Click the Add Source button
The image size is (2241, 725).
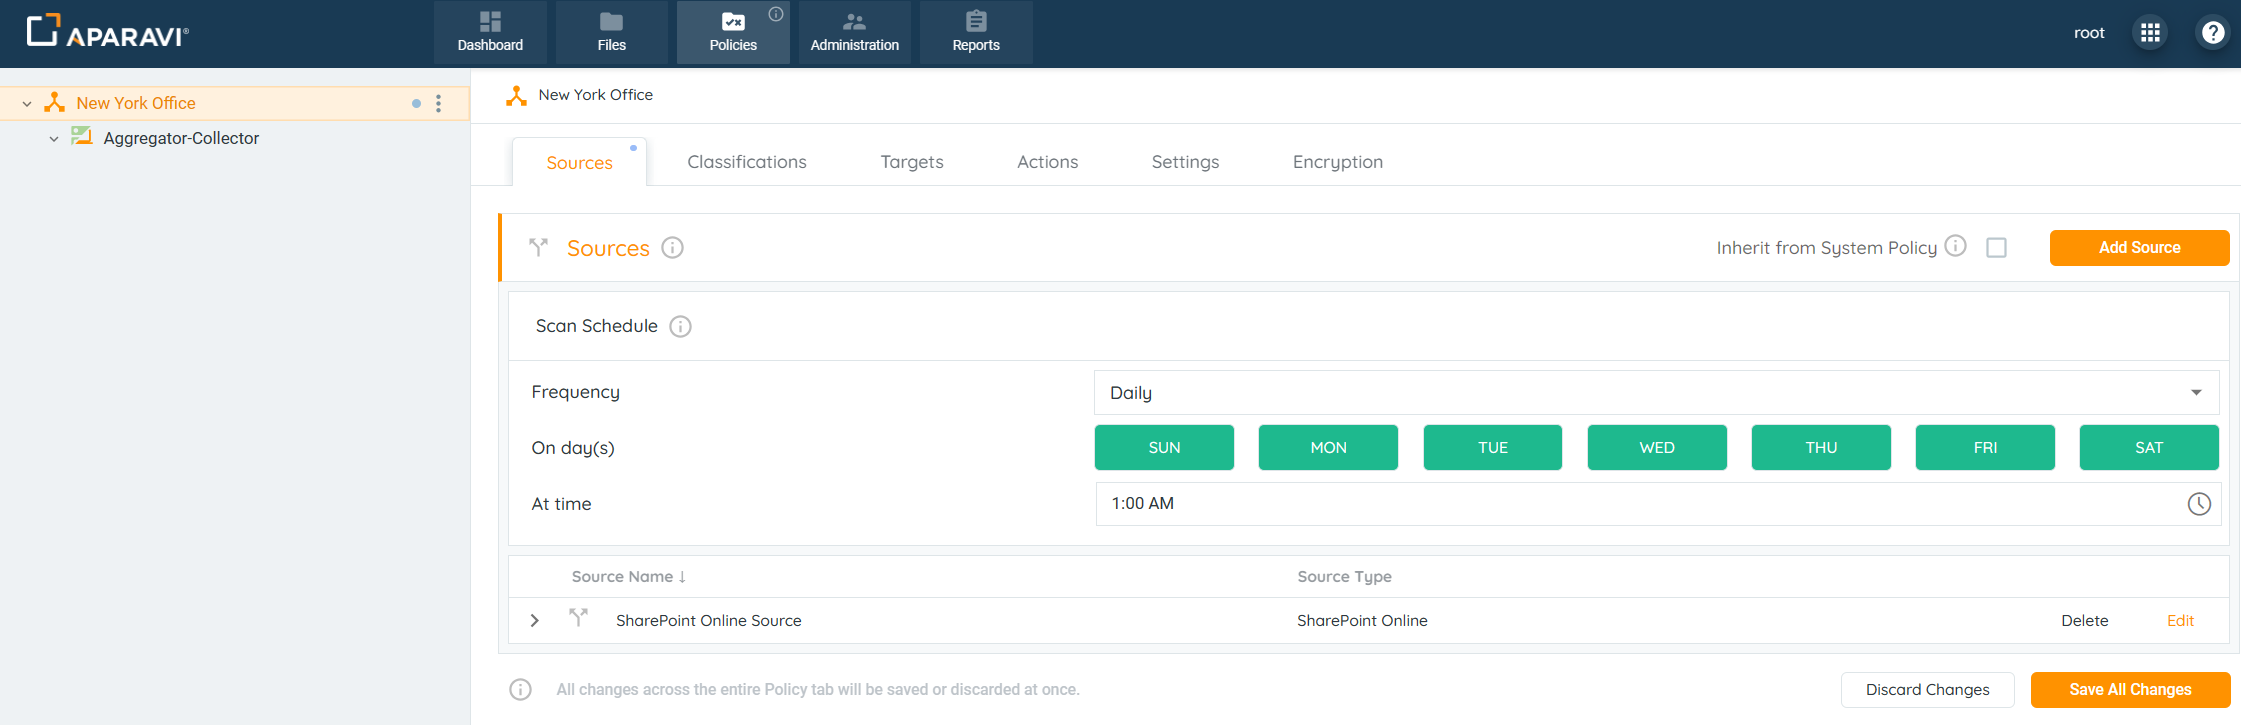click(2139, 248)
